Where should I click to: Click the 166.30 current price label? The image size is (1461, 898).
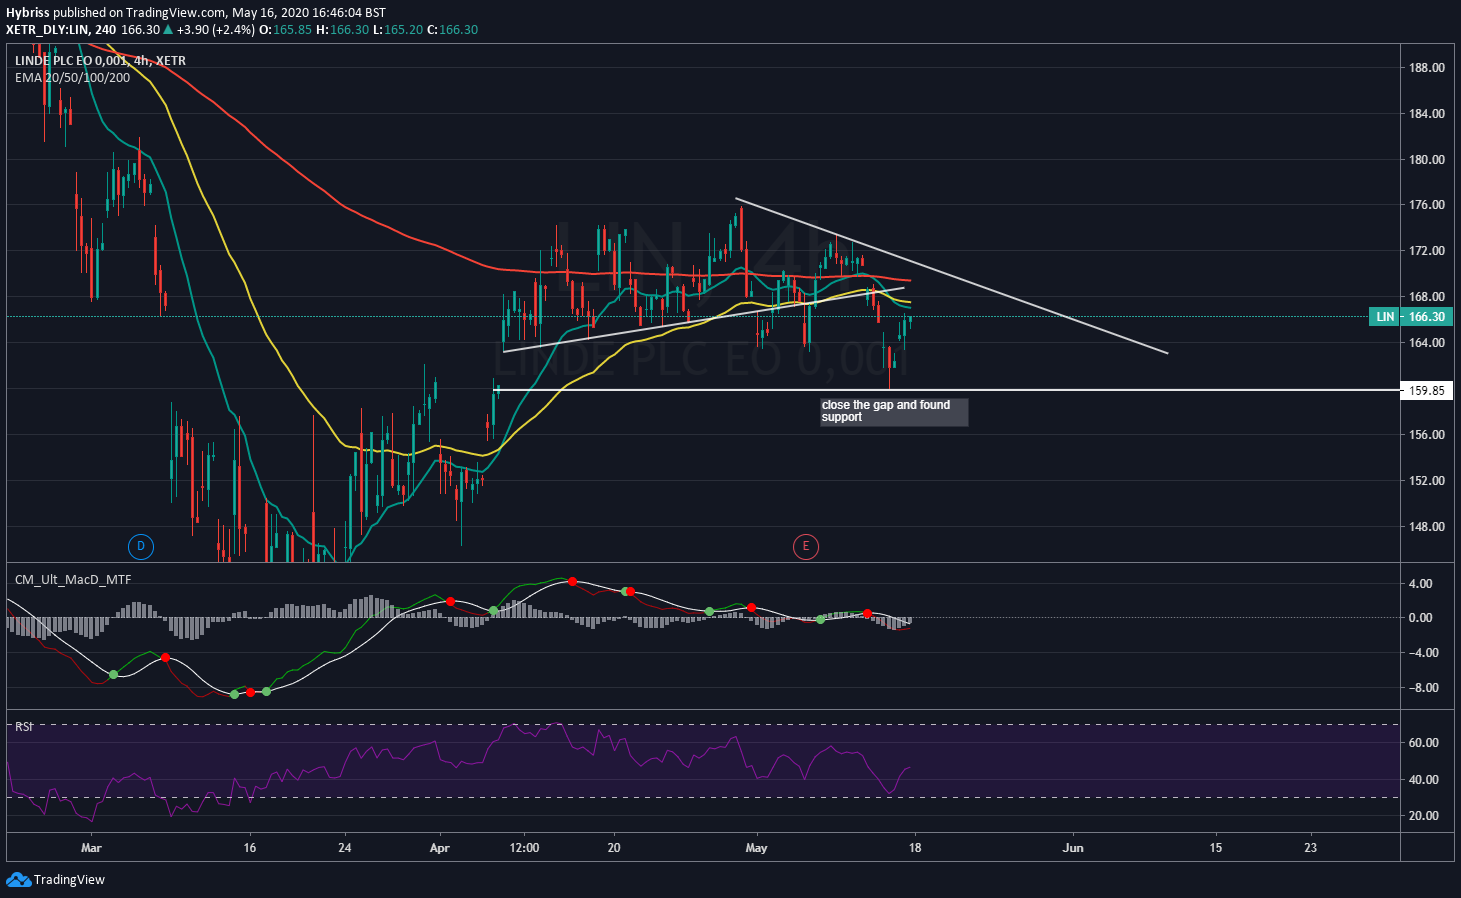pyautogui.click(x=1427, y=317)
